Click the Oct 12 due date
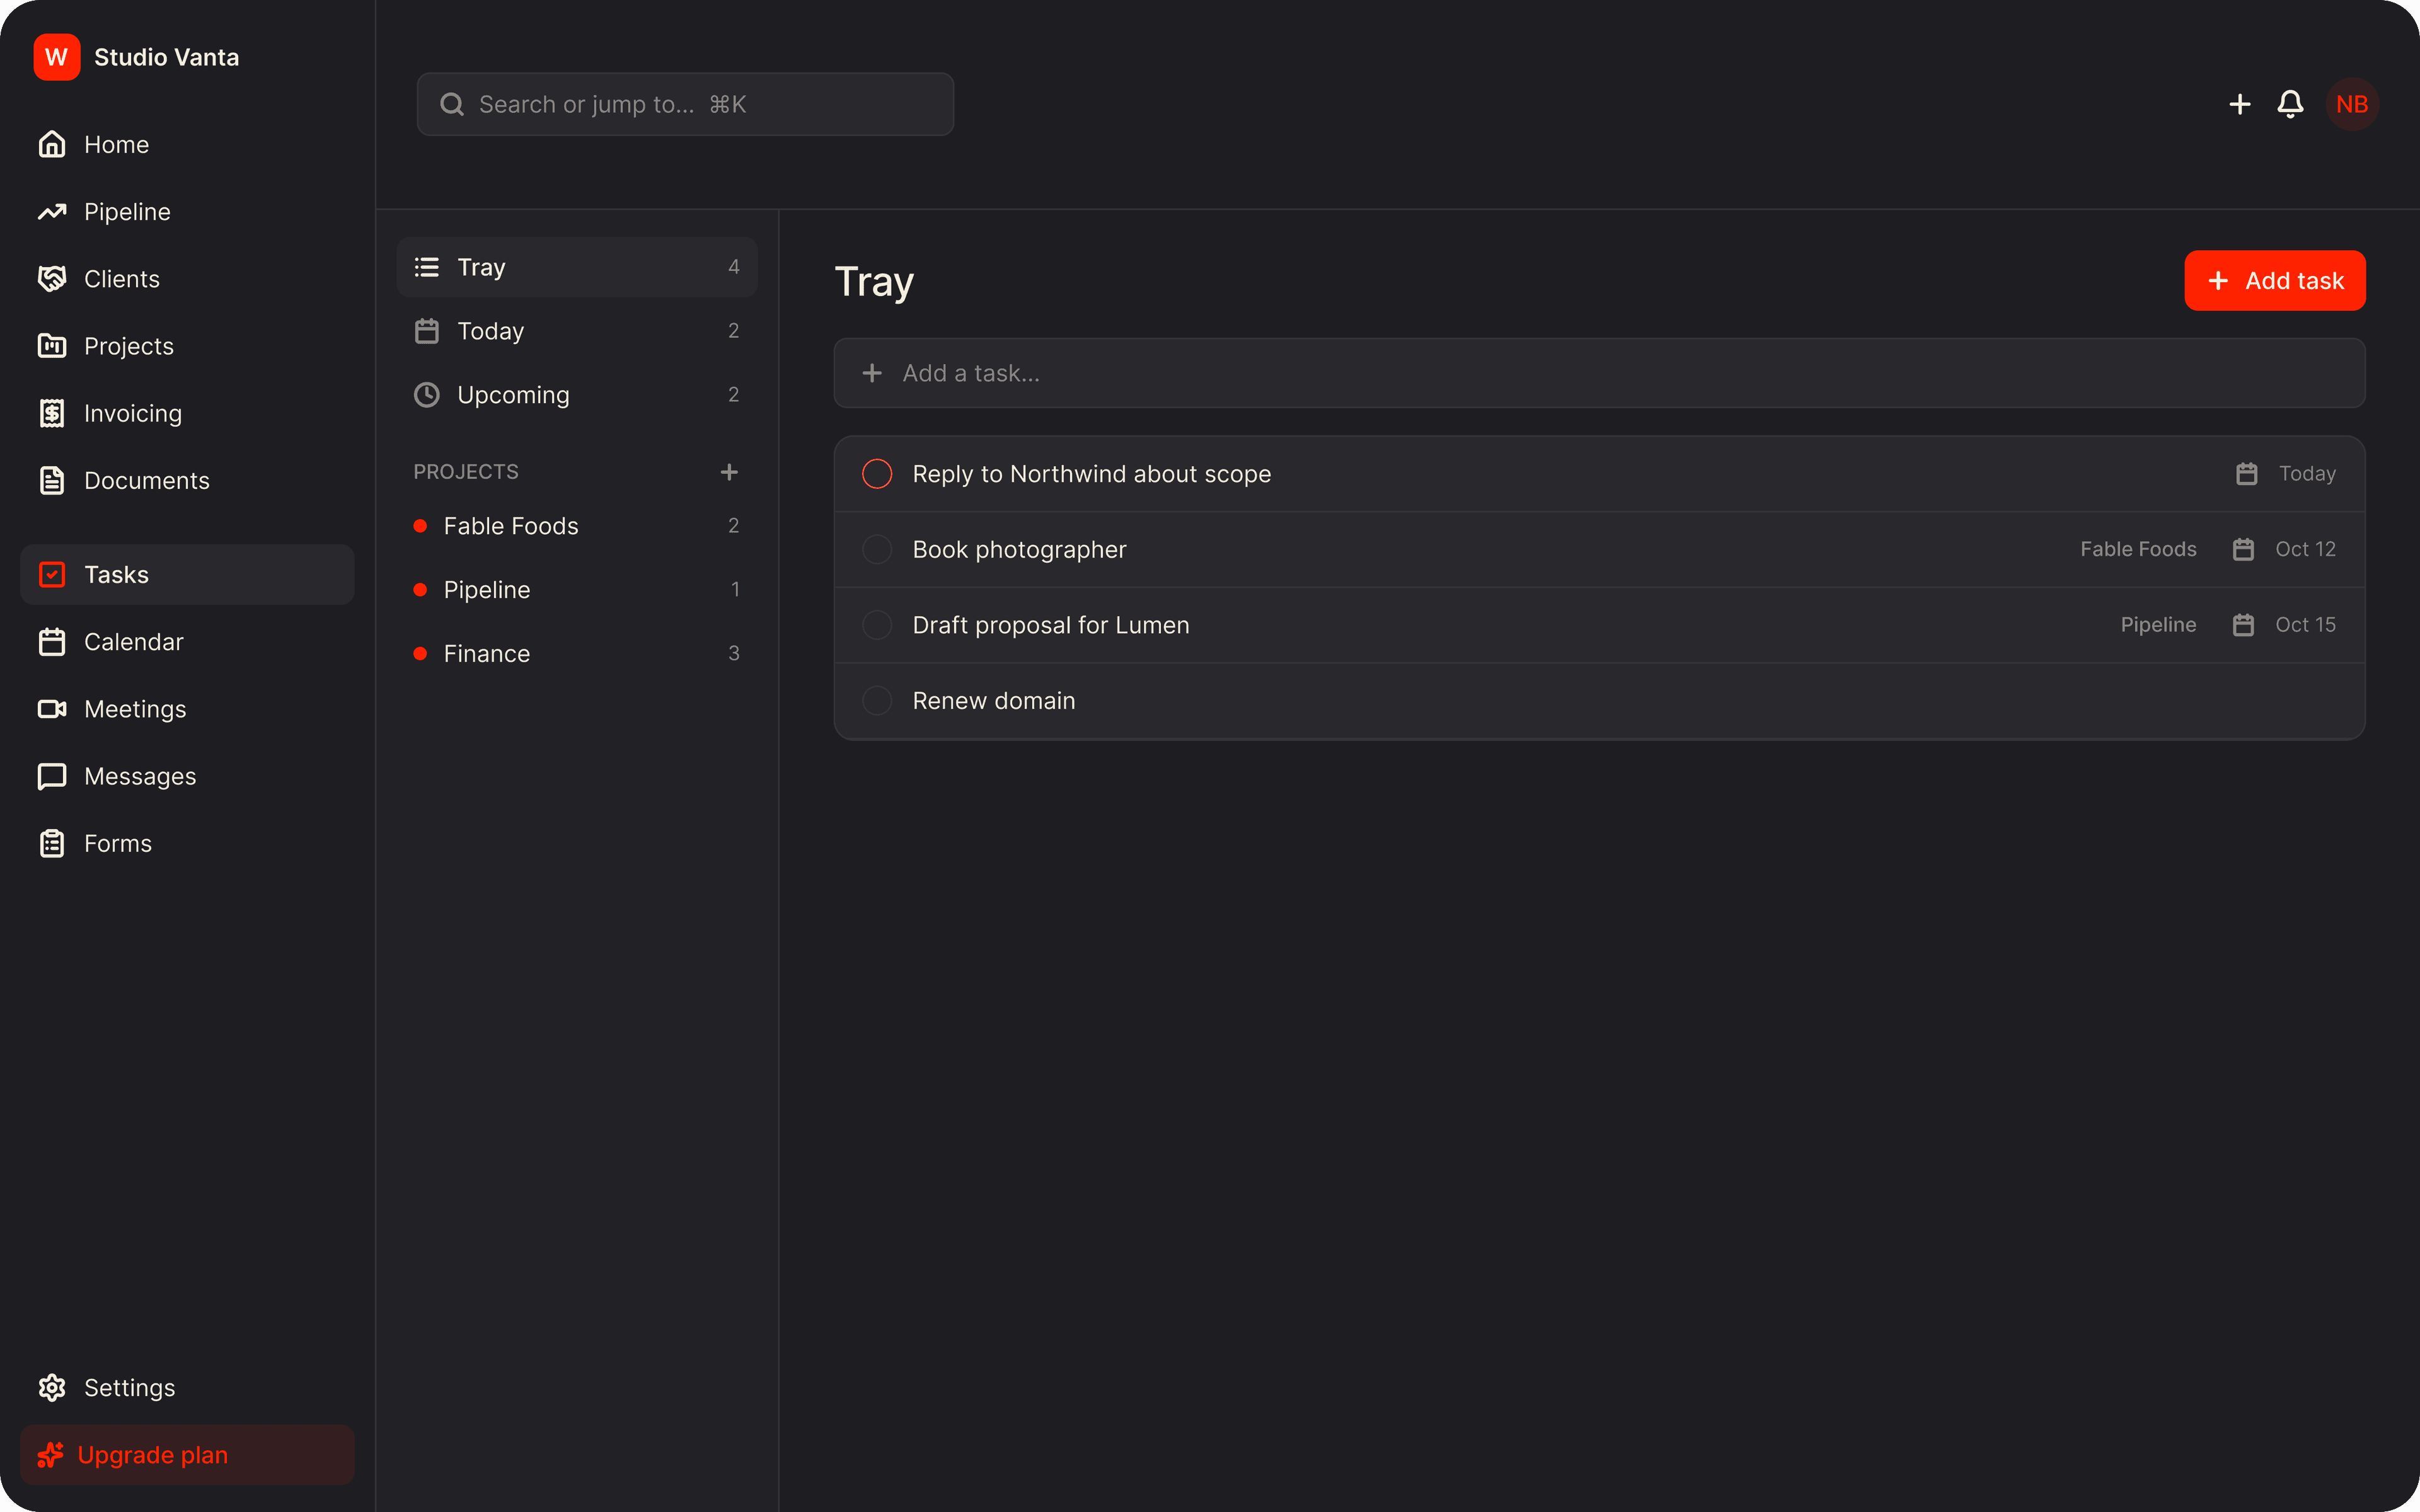The height and width of the screenshot is (1512, 2420). 2305,549
